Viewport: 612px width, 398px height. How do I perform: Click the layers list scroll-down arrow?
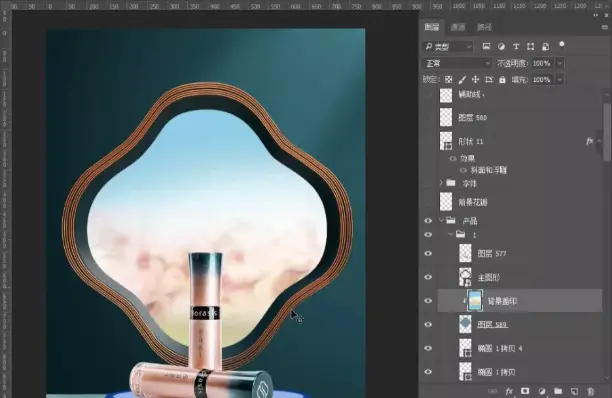pos(607,377)
